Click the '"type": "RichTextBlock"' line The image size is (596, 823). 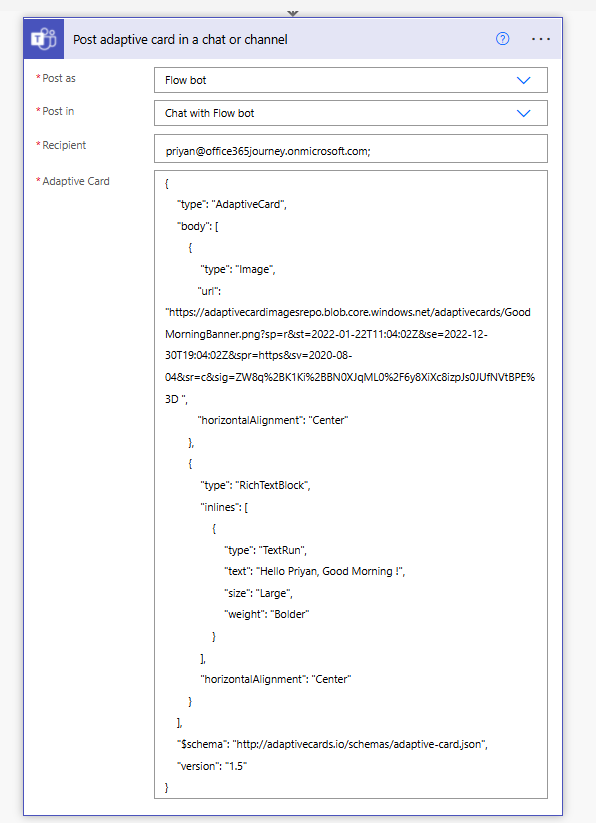coord(255,486)
